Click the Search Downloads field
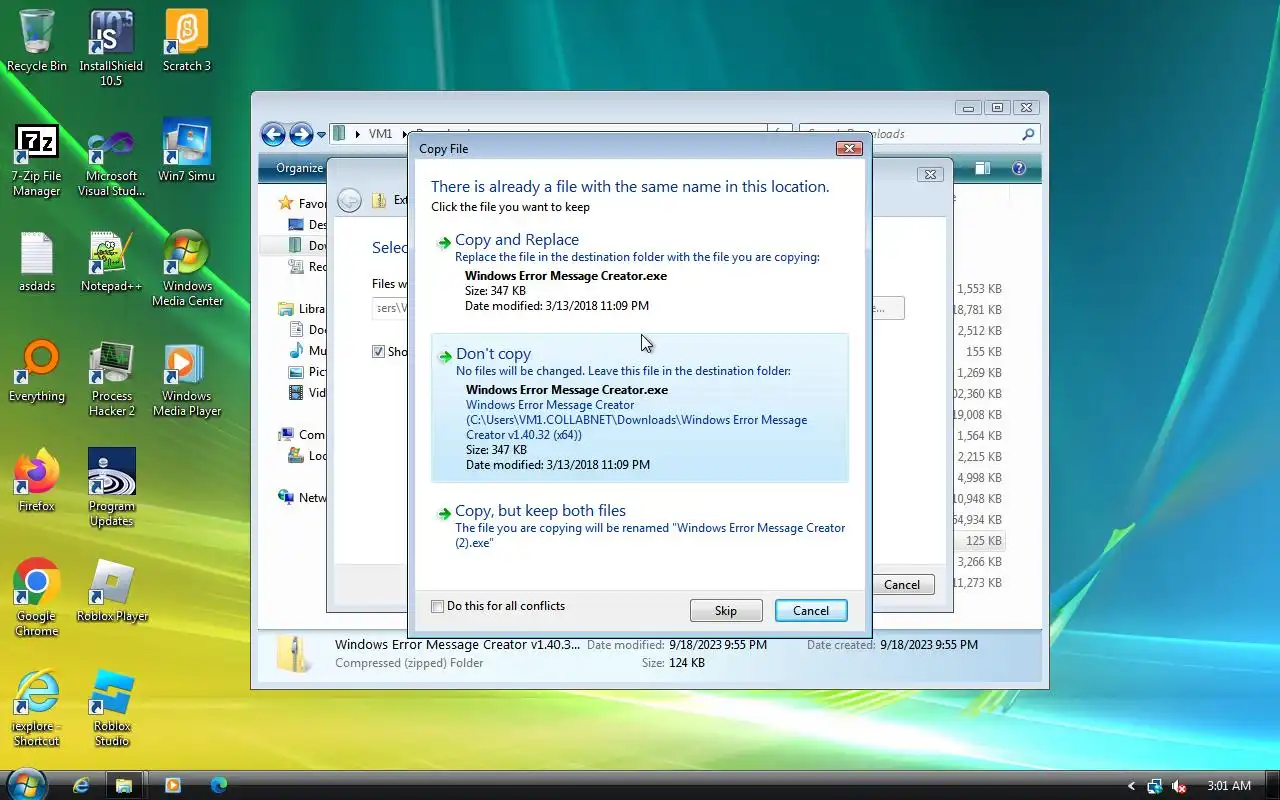The width and height of the screenshot is (1280, 800). 920,134
